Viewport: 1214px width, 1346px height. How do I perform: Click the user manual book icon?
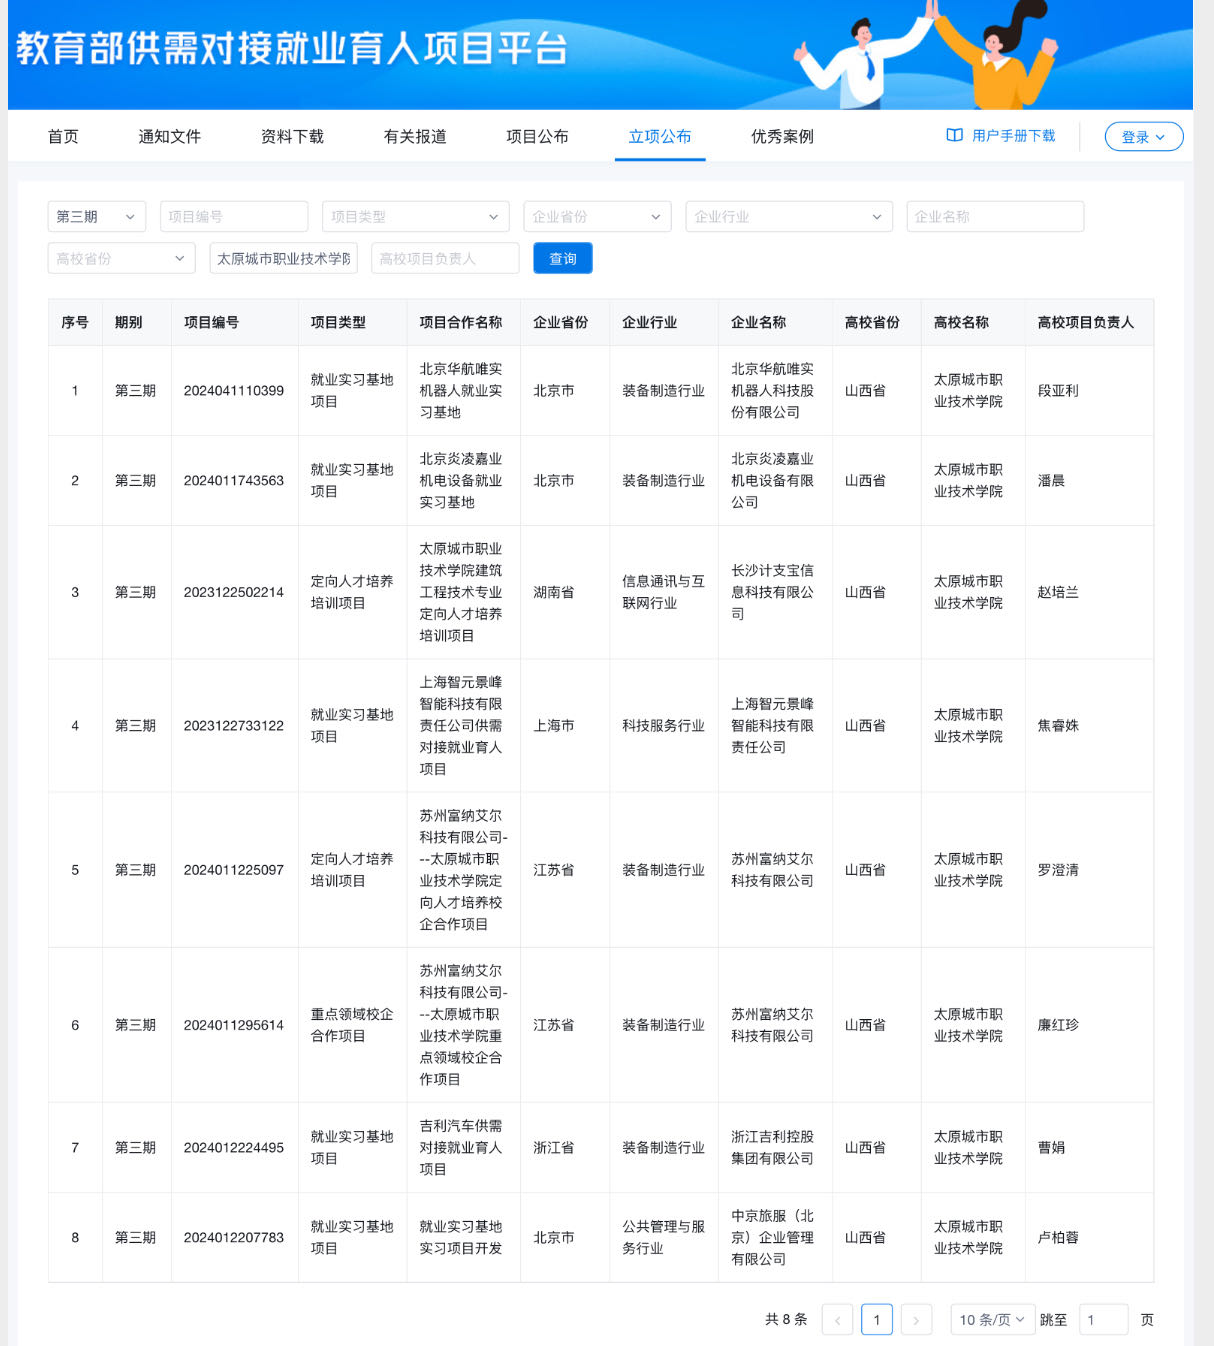pos(954,136)
